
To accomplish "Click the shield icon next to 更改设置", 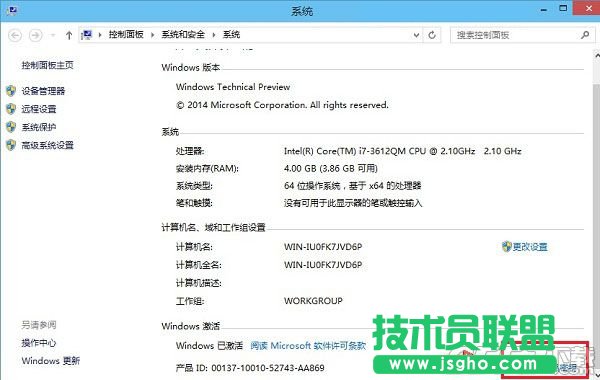I will coord(507,246).
